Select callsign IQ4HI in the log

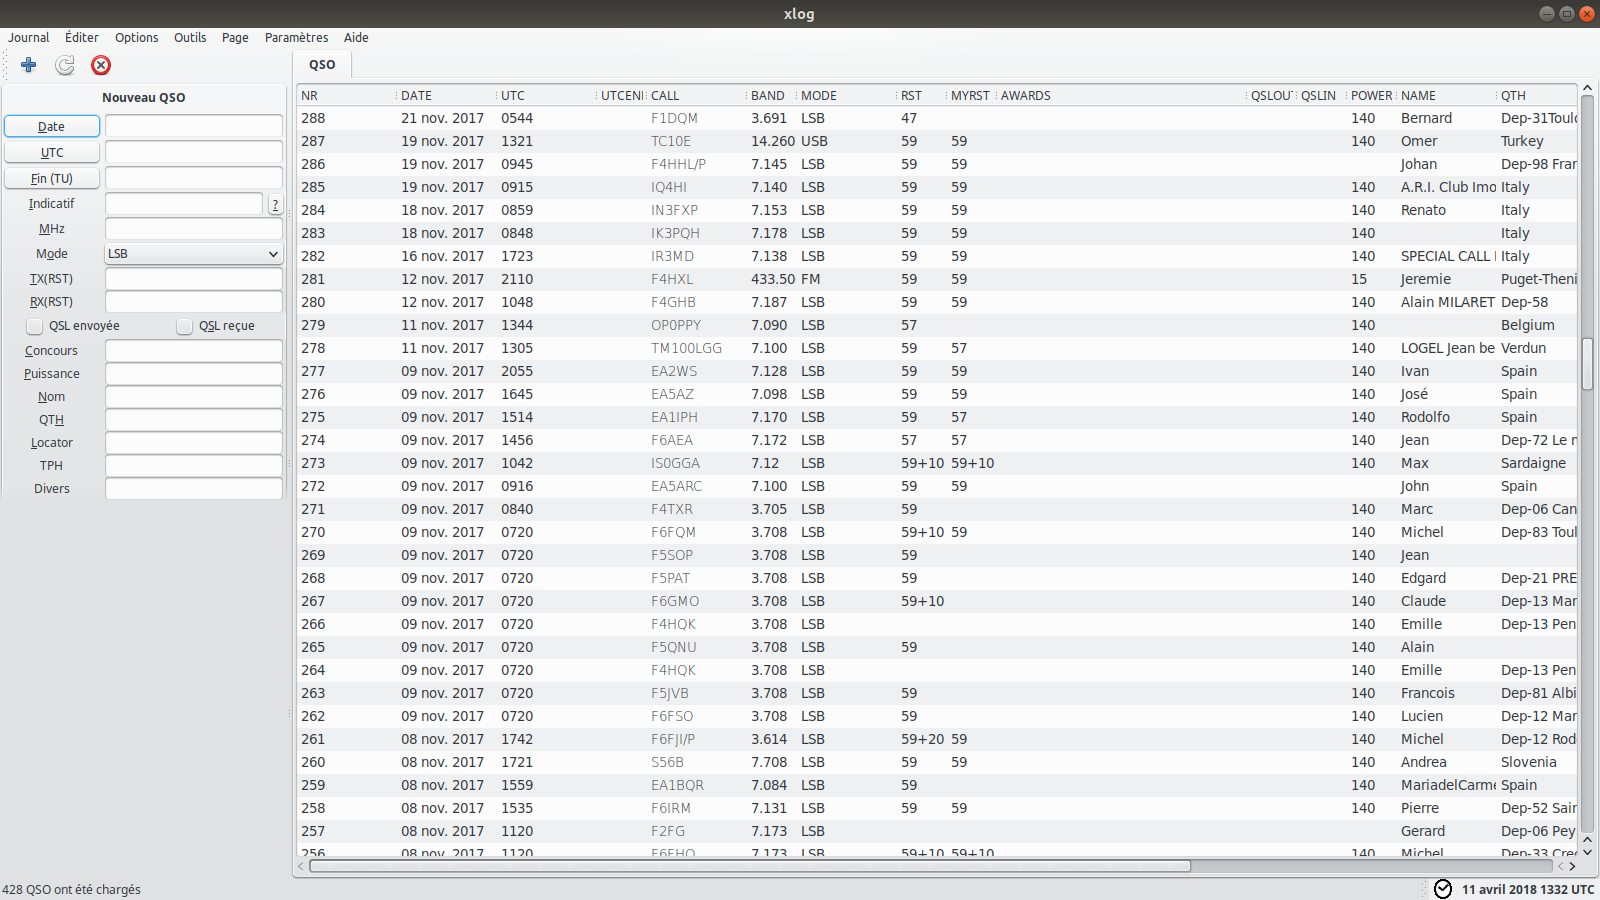click(669, 187)
